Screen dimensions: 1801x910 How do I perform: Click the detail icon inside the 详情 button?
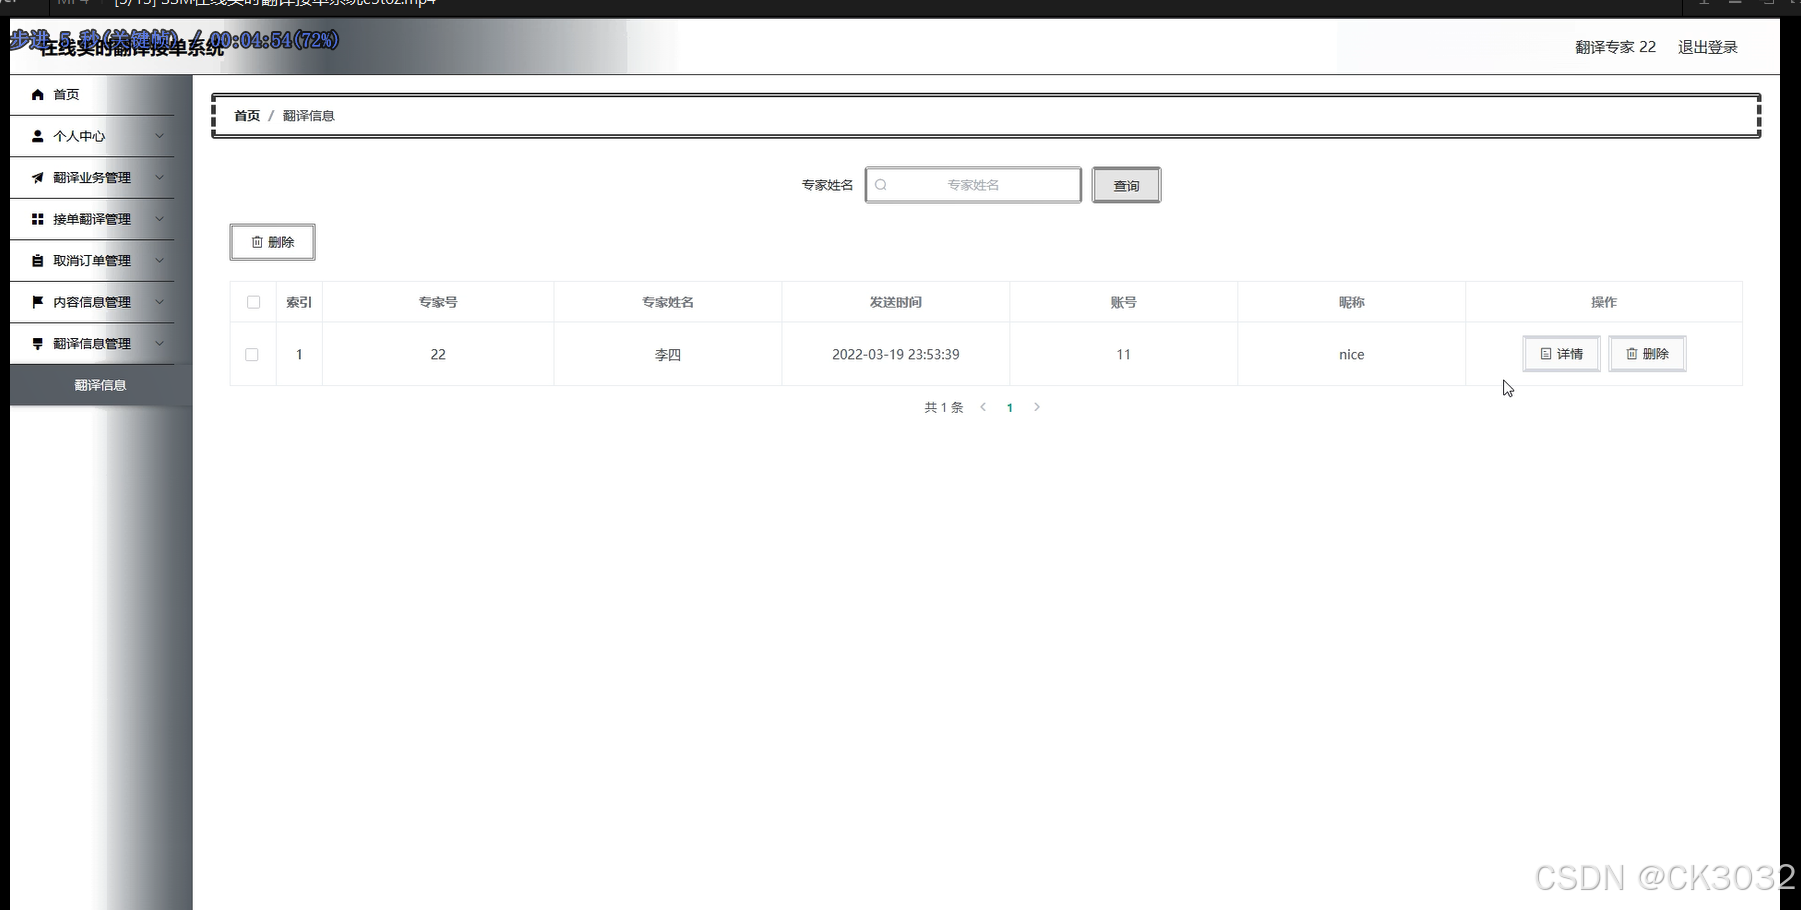[1545, 353]
